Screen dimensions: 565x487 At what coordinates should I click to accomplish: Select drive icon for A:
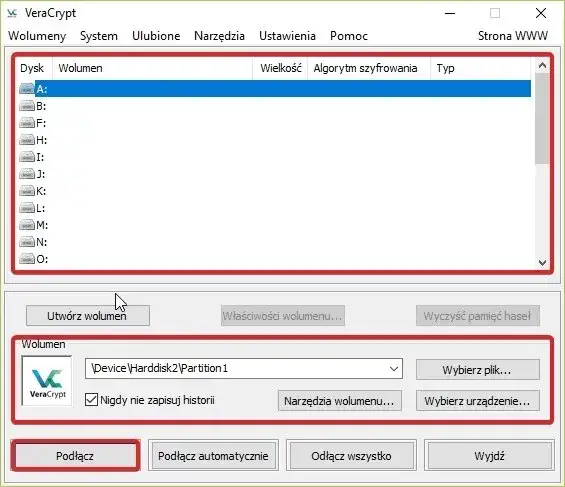pyautogui.click(x=27, y=88)
